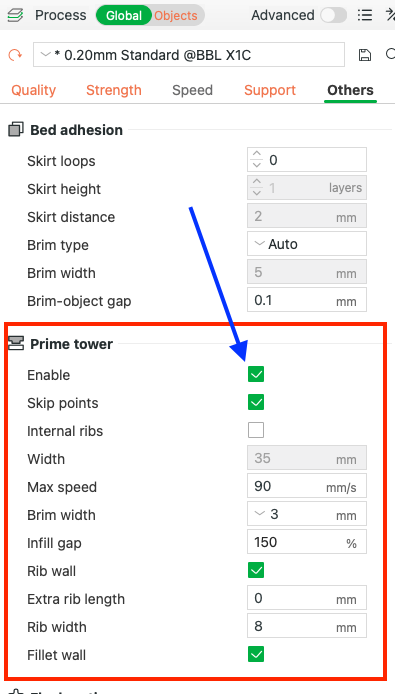Click the Prime tower section icon
This screenshot has width=395, height=694.
16,344
